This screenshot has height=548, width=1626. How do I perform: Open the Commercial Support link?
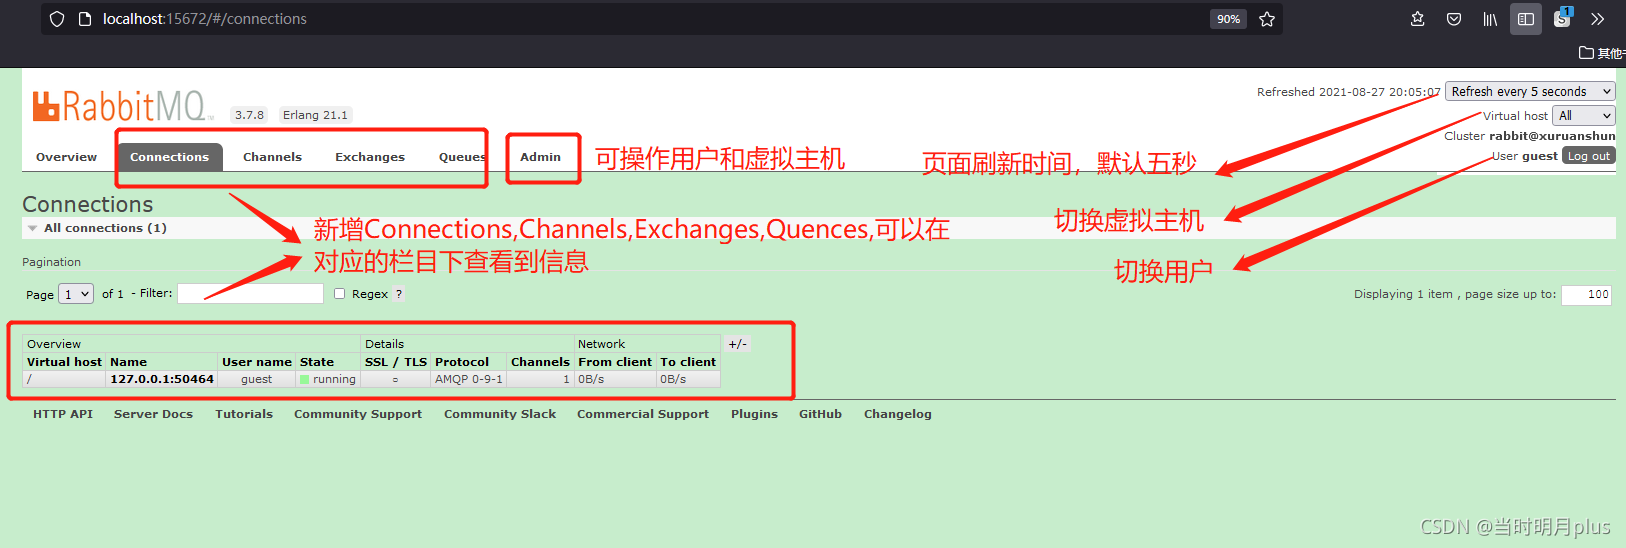[643, 414]
